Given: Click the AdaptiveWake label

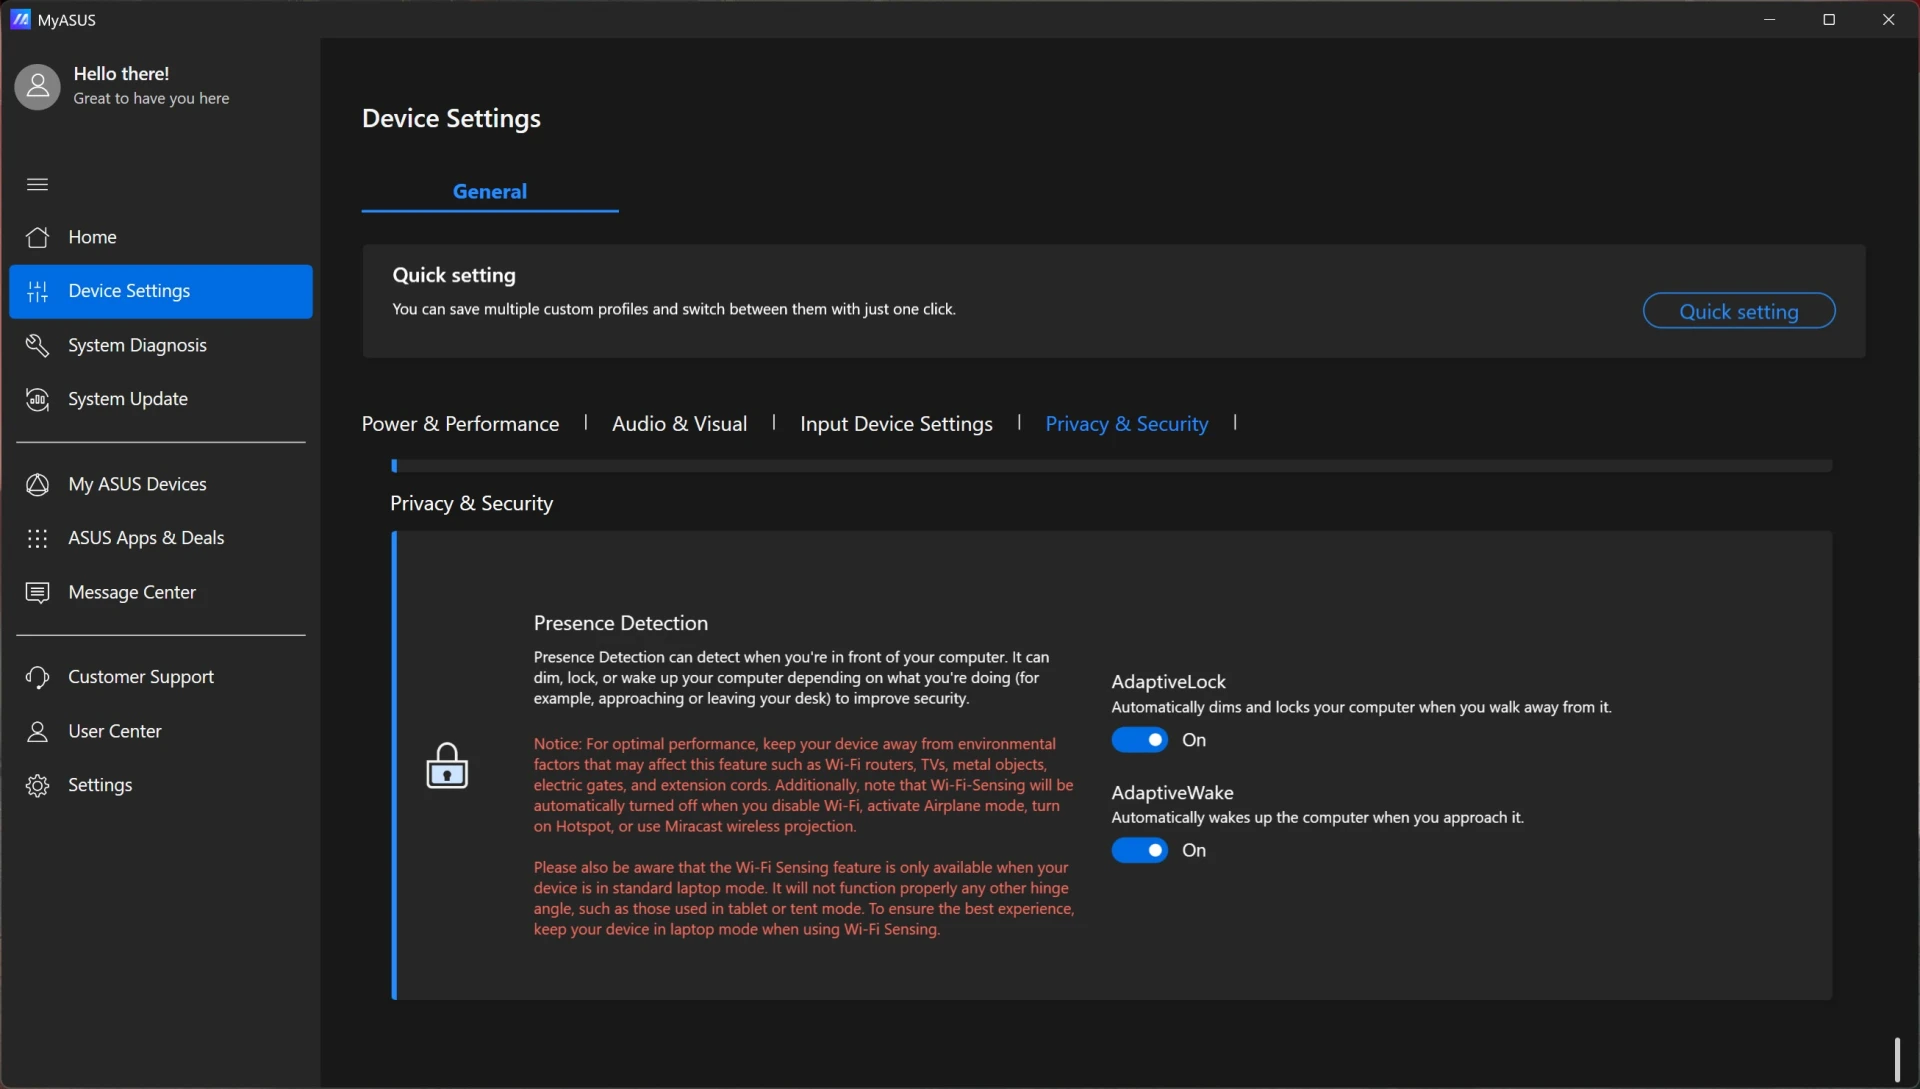Looking at the screenshot, I should click(1172, 793).
